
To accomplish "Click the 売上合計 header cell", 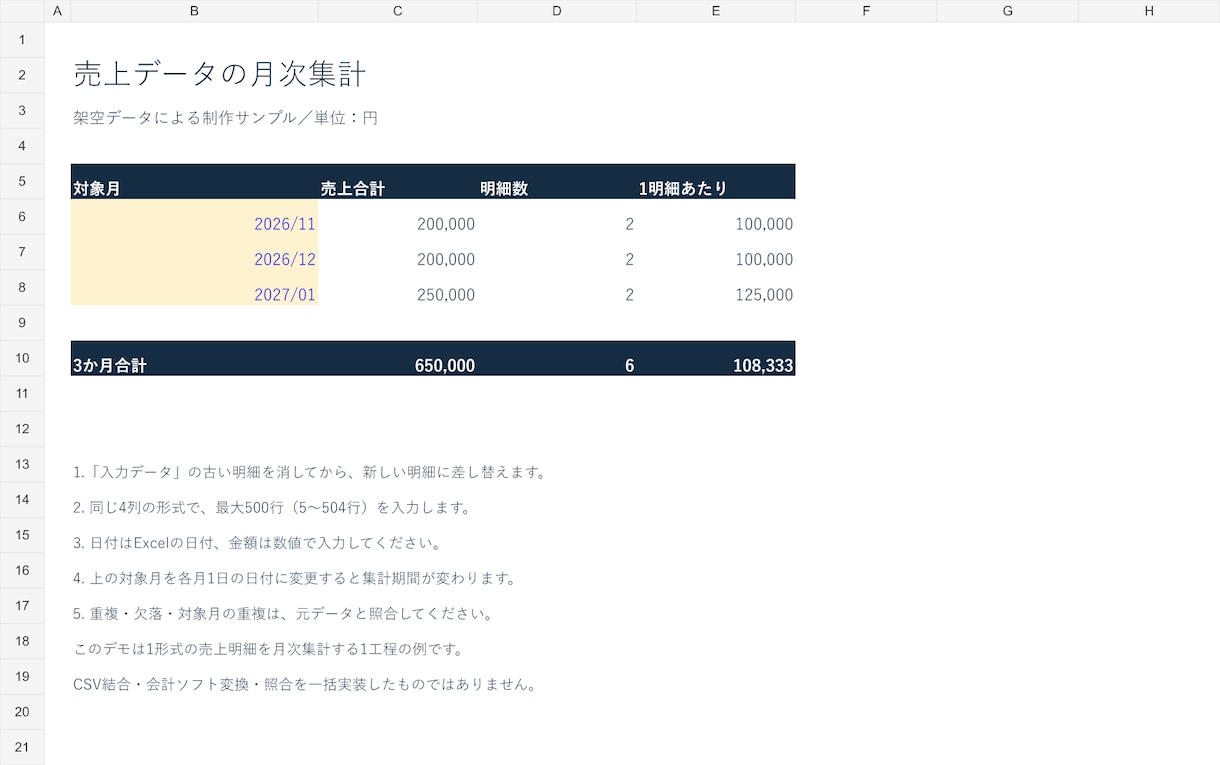I will click(398, 182).
